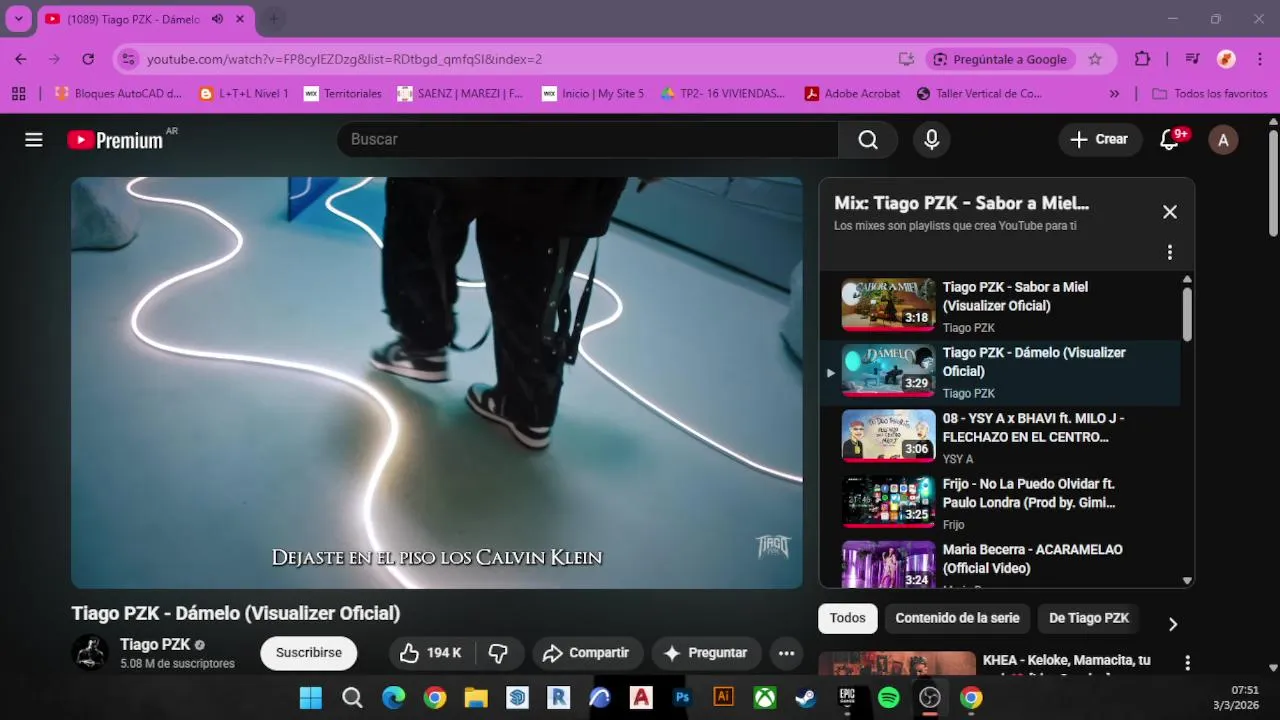The width and height of the screenshot is (1280, 720).
Task: Play FLECHAZO EN EL CENTRO playlist item
Action: pos(1000,437)
